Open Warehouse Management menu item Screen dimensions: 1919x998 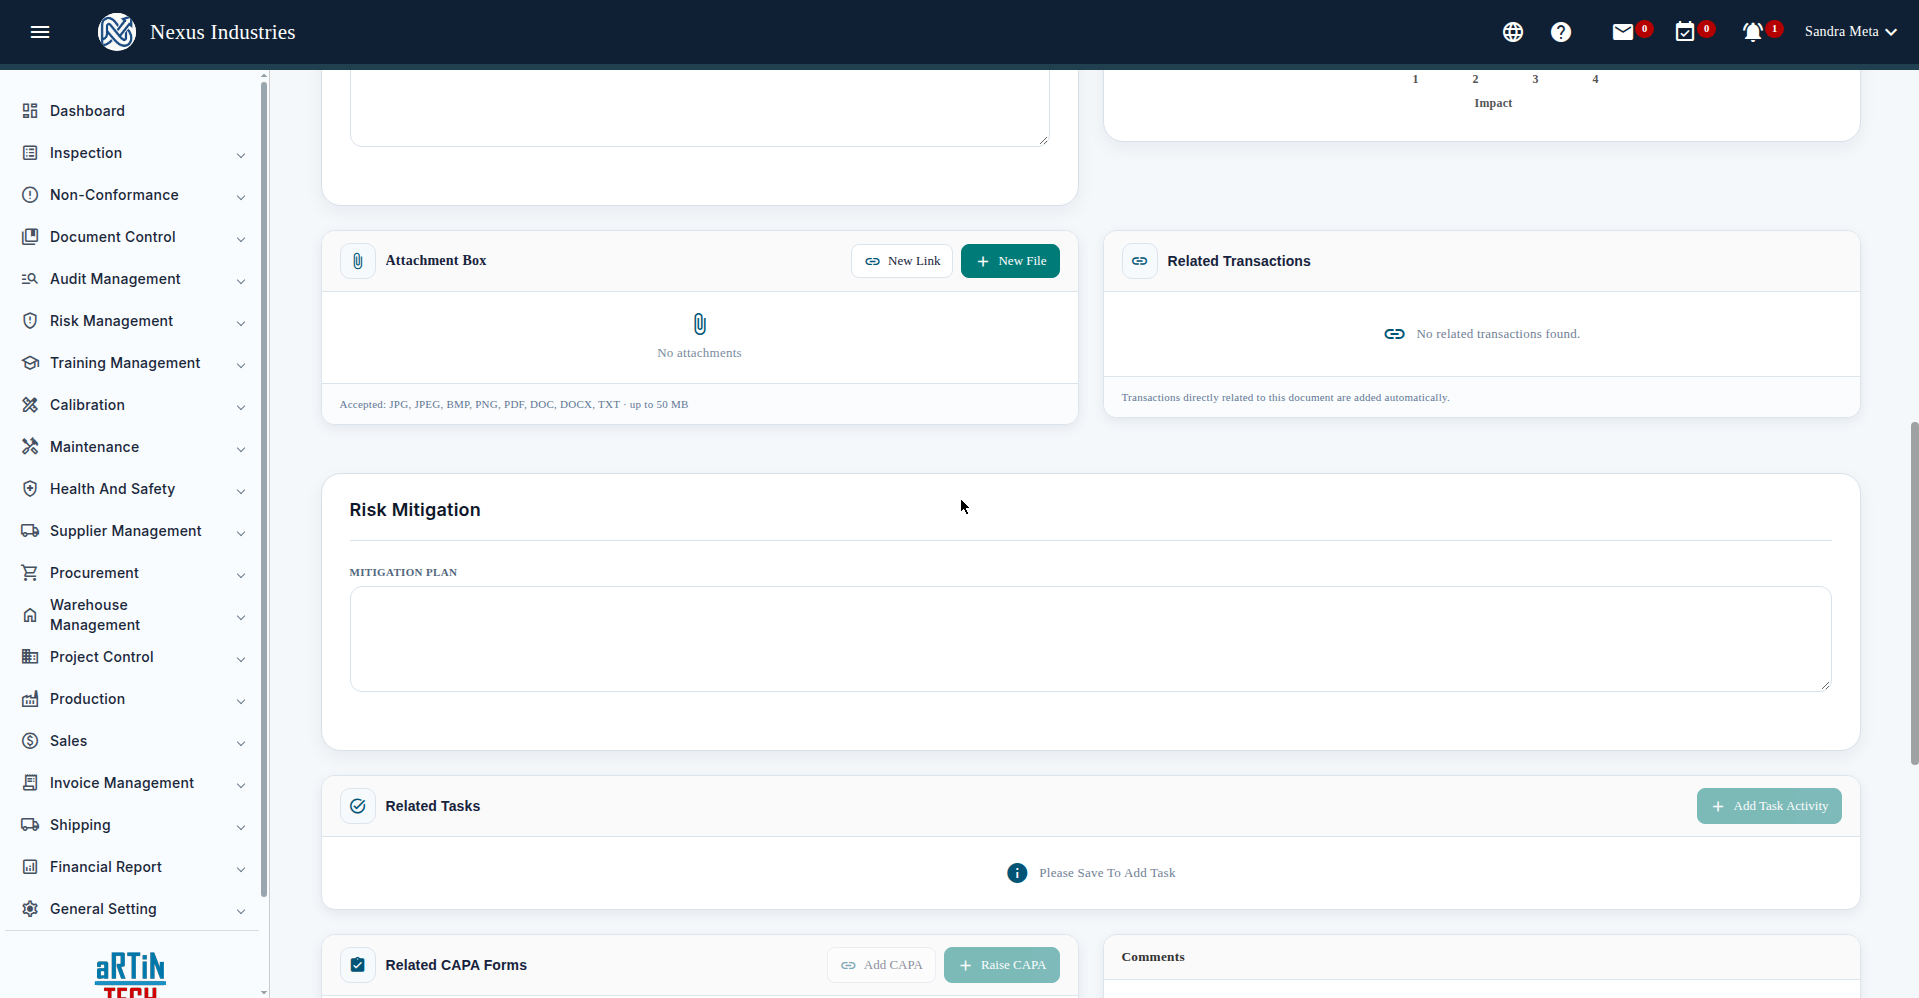pyautogui.click(x=133, y=615)
